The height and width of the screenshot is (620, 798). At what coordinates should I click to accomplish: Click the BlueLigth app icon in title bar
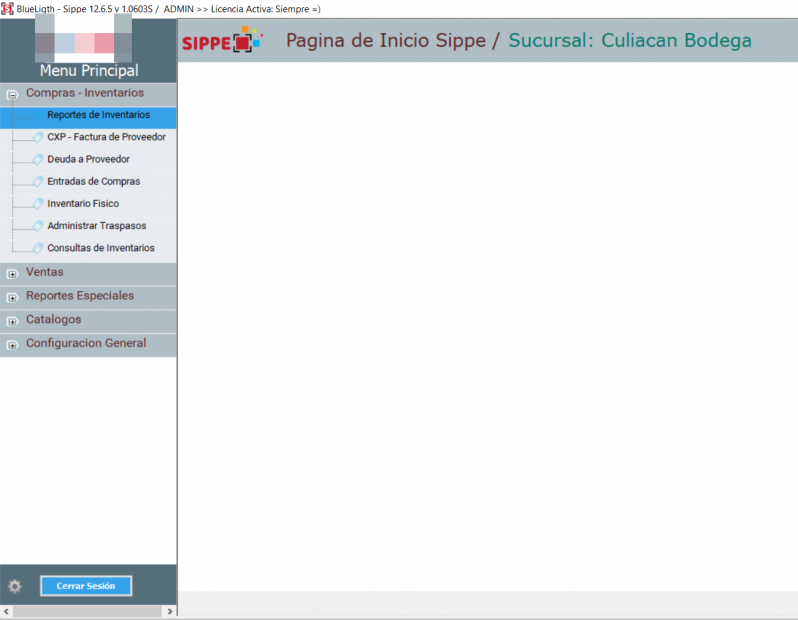(7, 8)
